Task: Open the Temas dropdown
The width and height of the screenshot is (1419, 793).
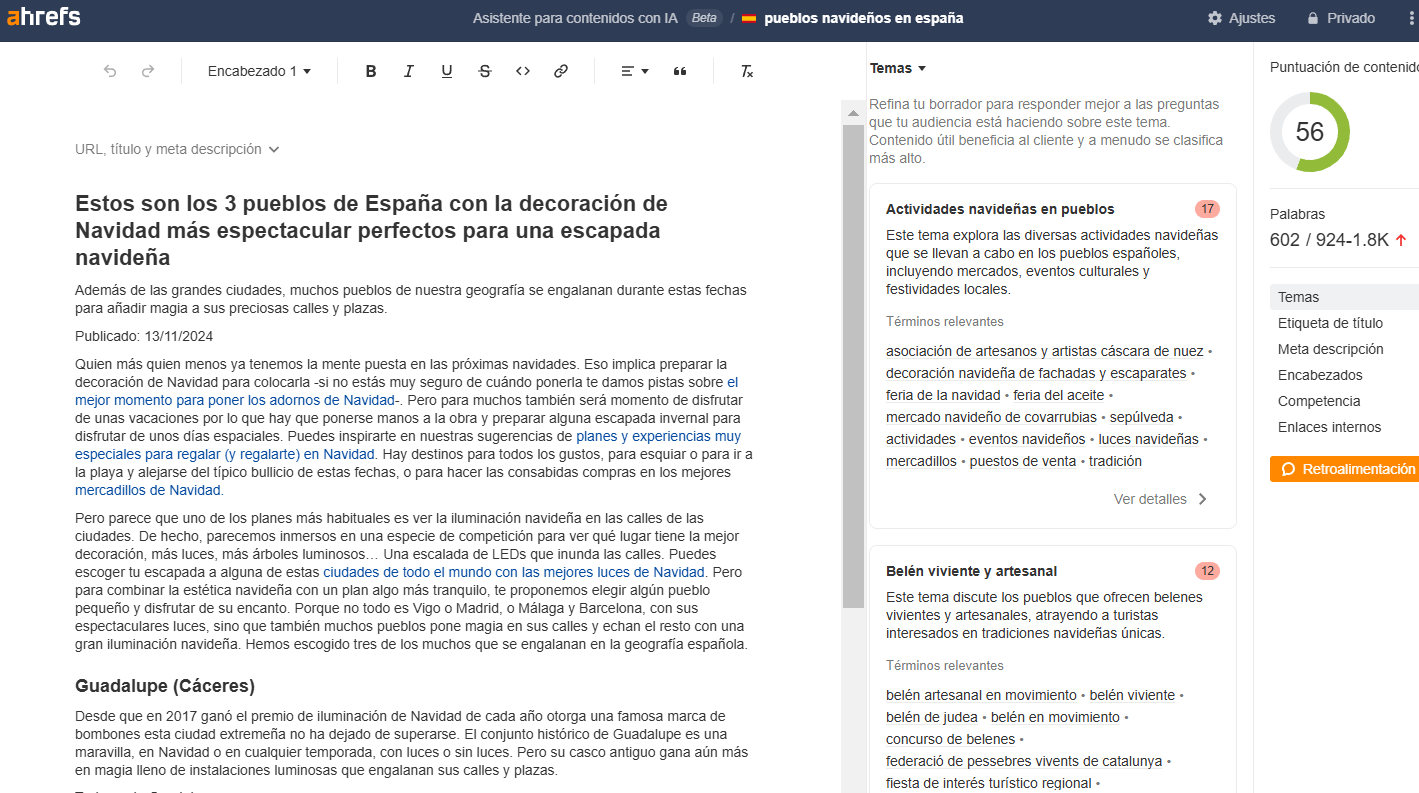Action: point(898,68)
